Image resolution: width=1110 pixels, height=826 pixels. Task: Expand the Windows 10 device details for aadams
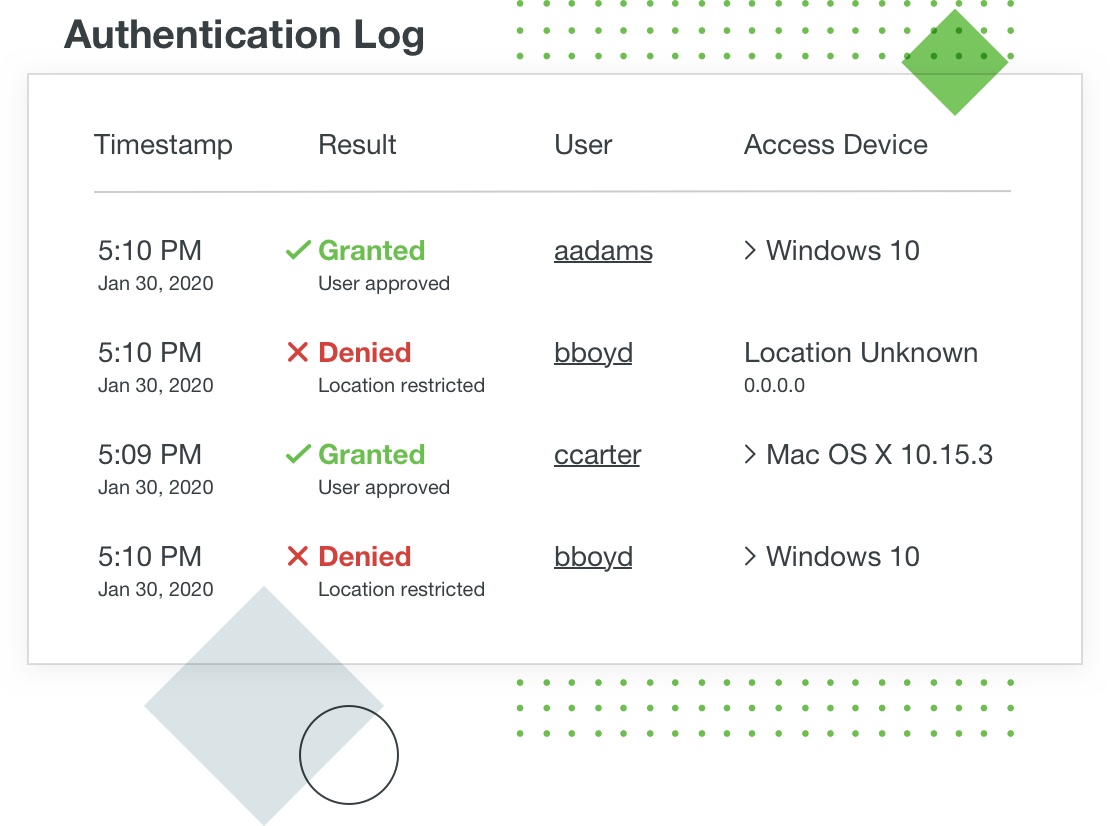[751, 251]
